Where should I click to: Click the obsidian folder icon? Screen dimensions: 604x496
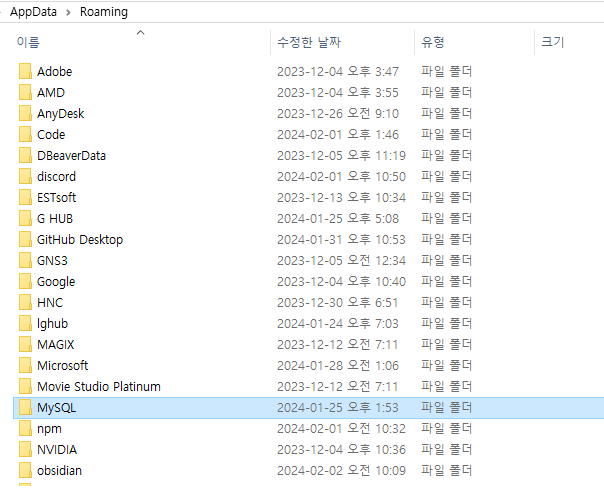tap(25, 470)
